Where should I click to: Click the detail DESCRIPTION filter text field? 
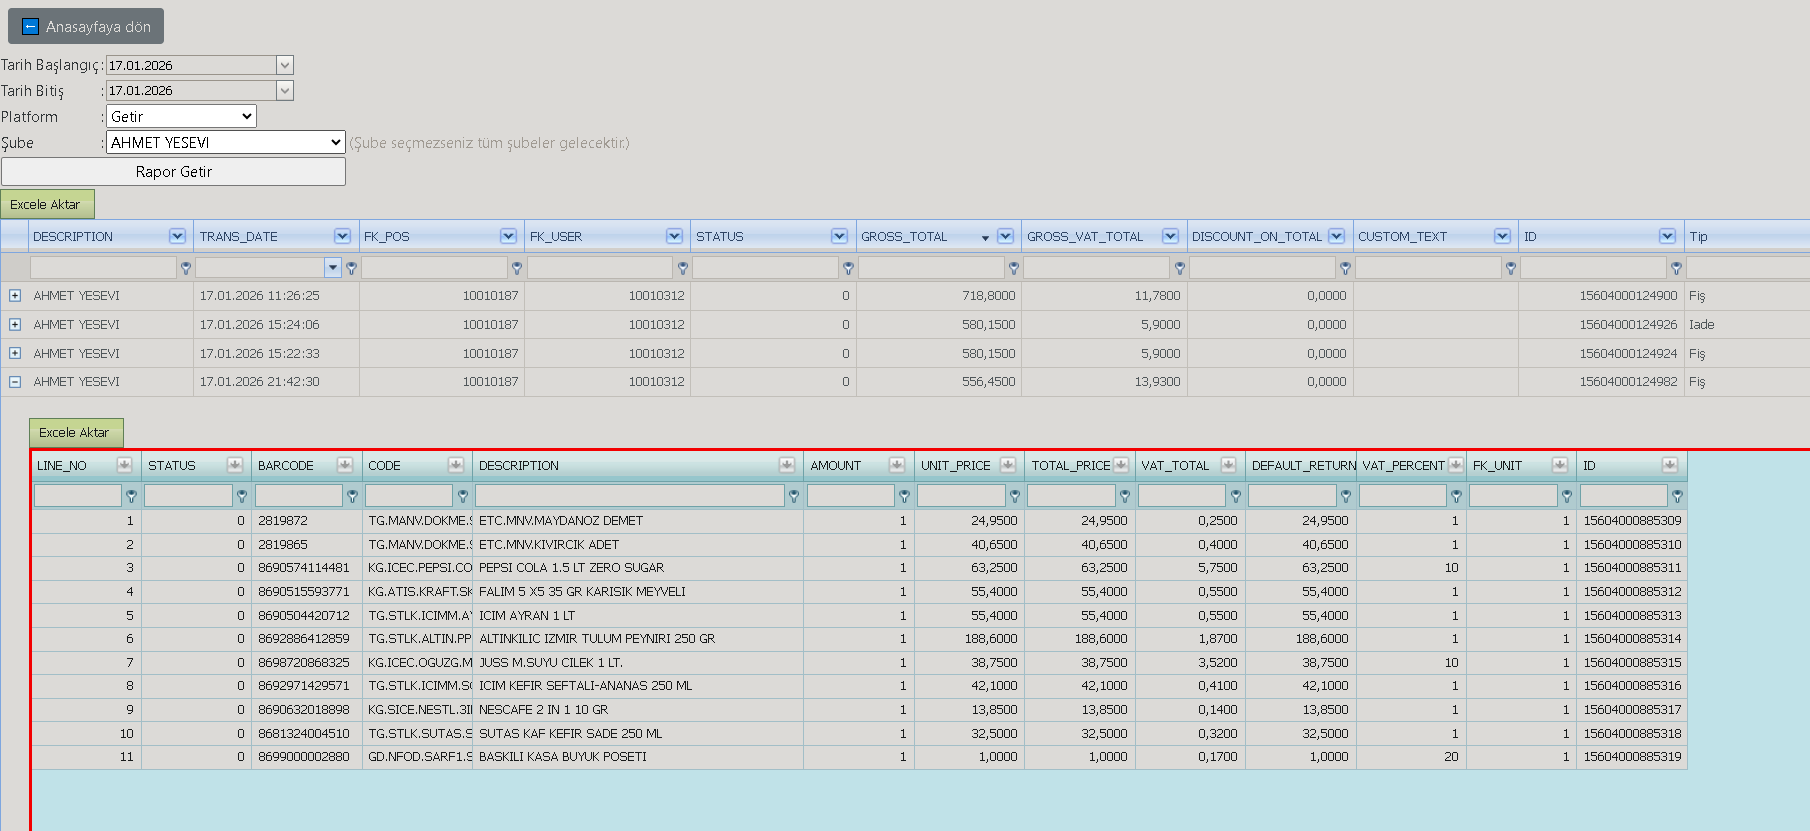click(630, 496)
